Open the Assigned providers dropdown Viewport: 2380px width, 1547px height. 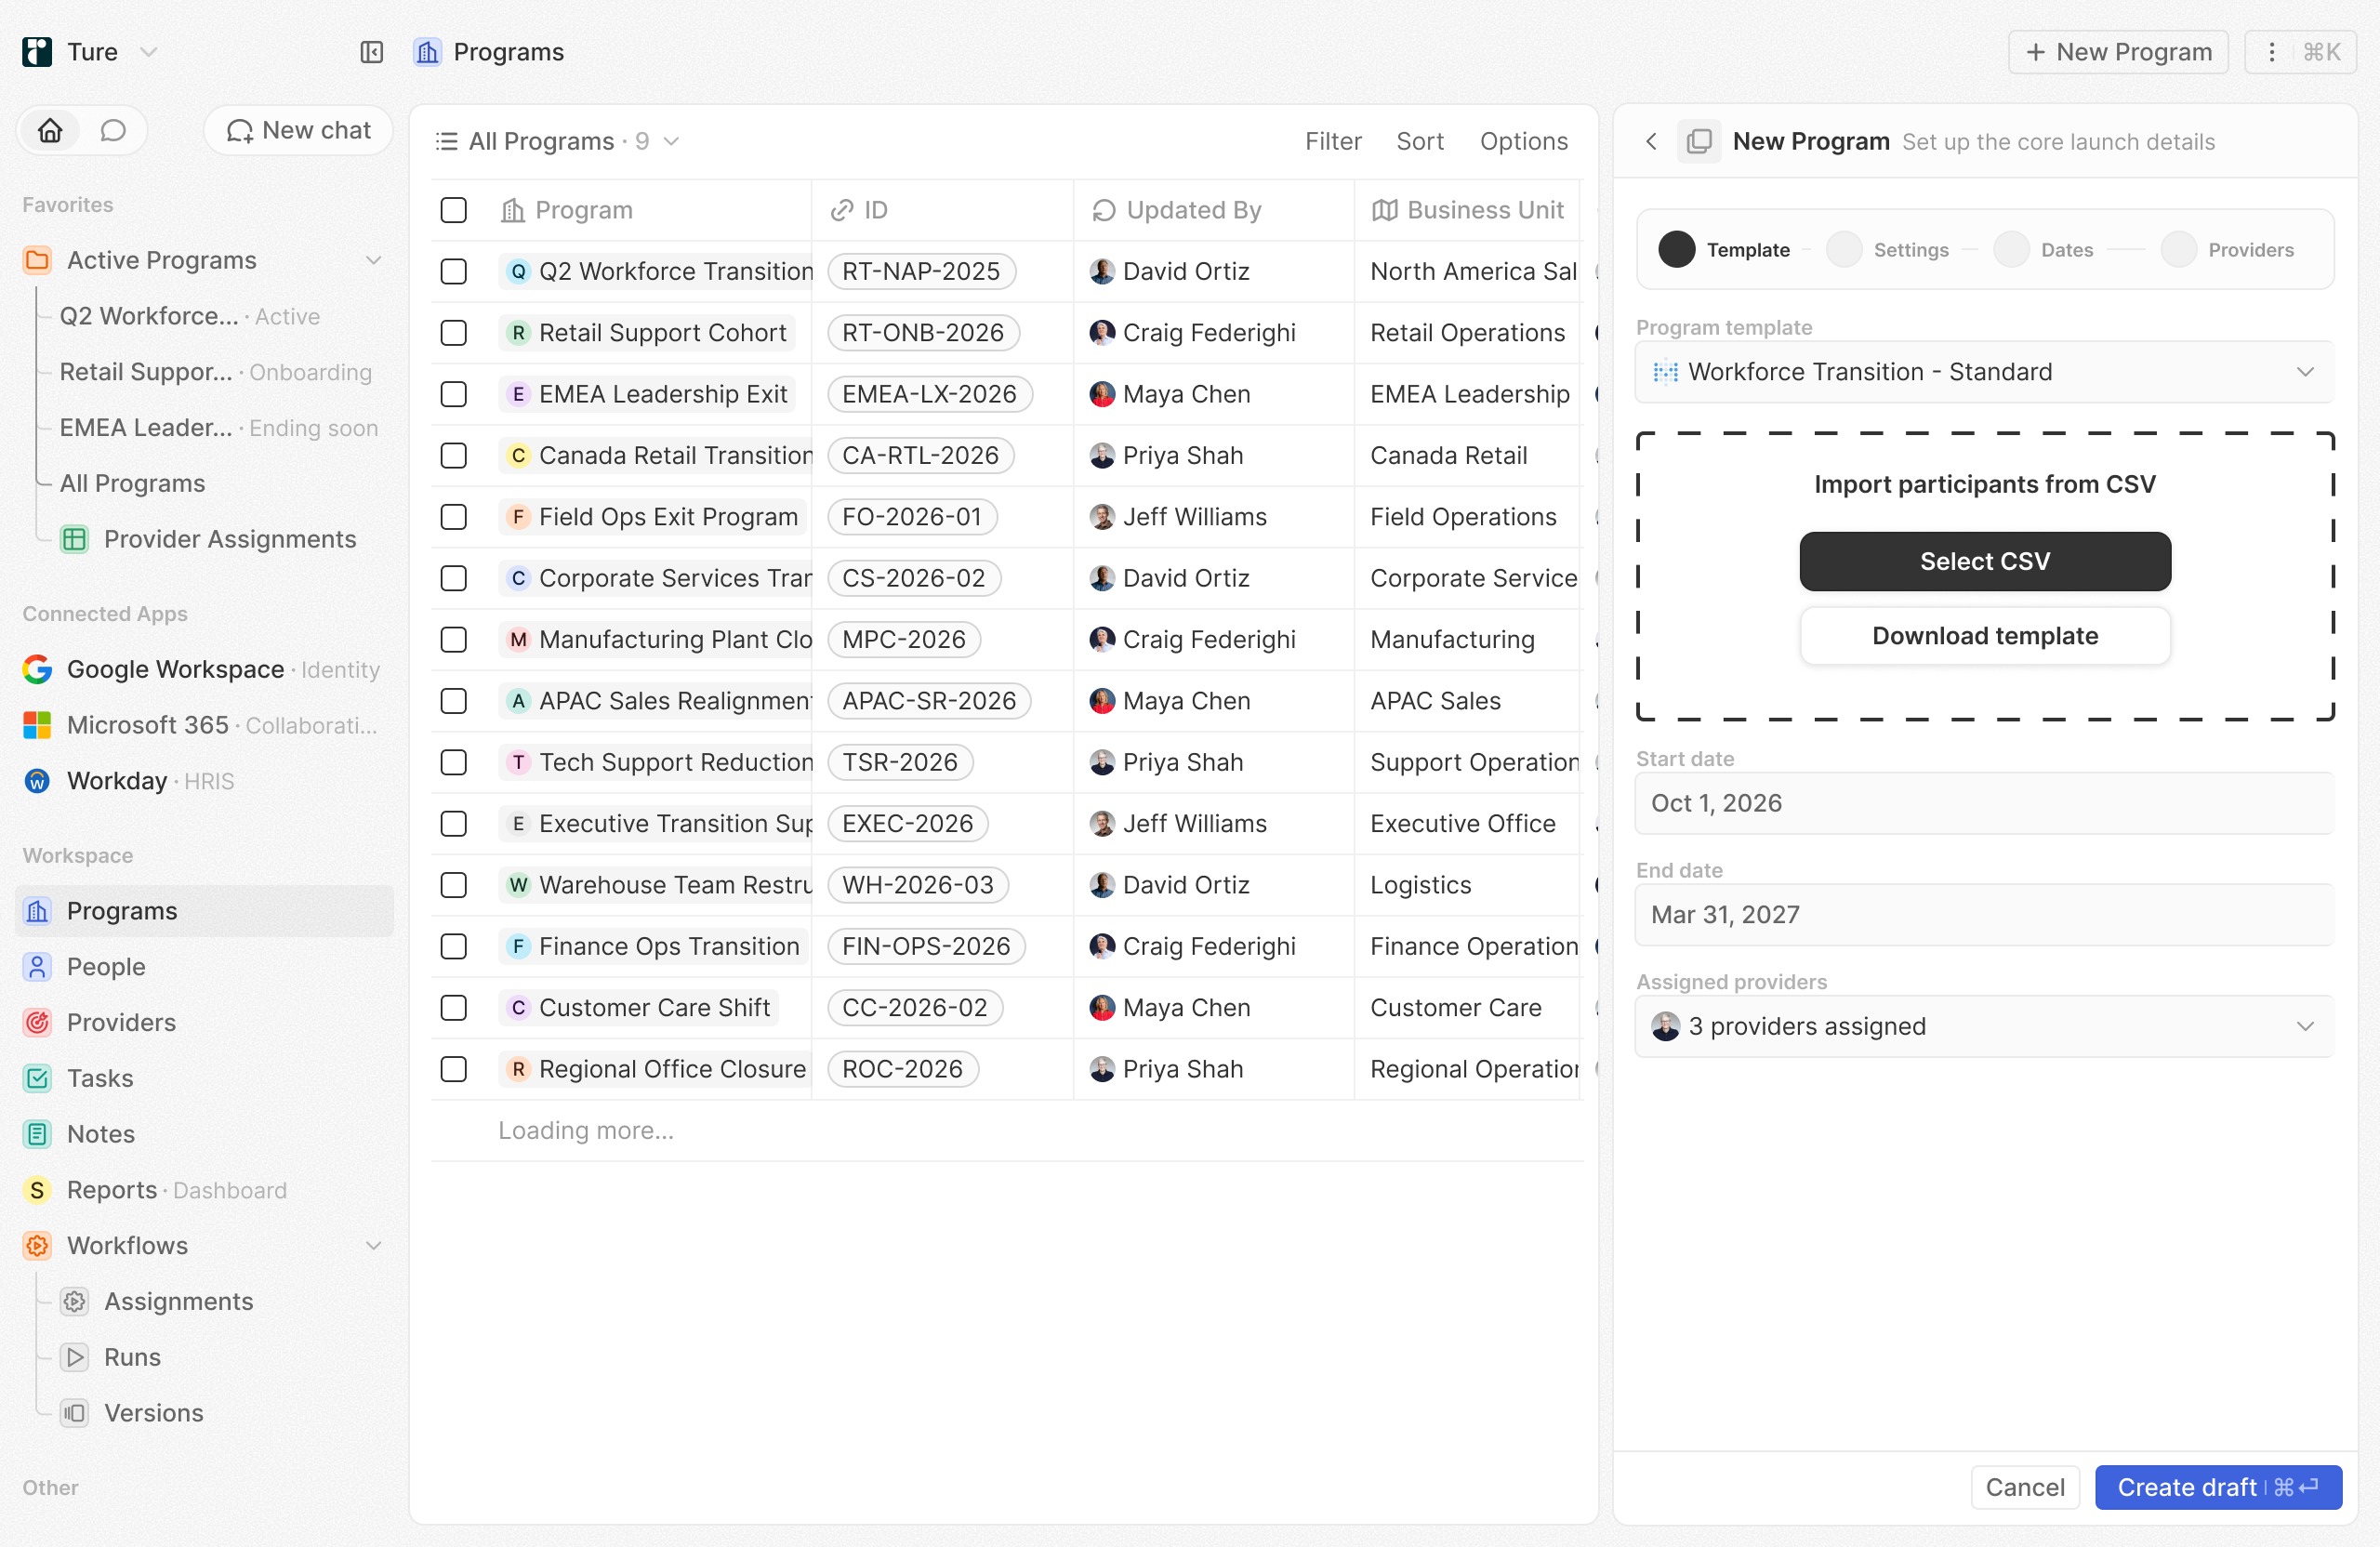pyautogui.click(x=1984, y=1026)
